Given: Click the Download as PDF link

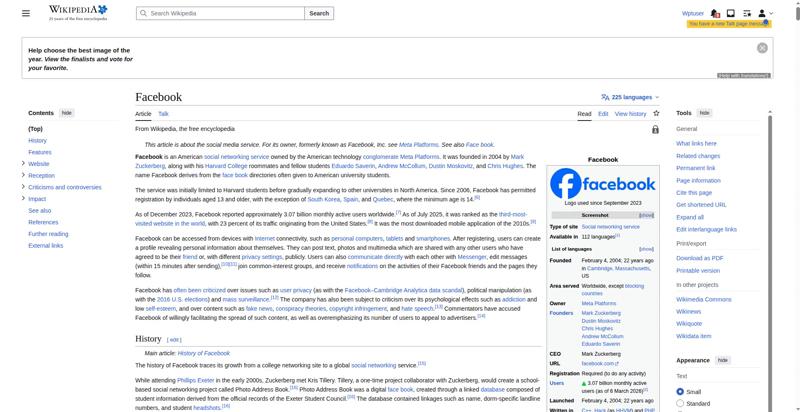Looking at the screenshot, I should click(699, 258).
